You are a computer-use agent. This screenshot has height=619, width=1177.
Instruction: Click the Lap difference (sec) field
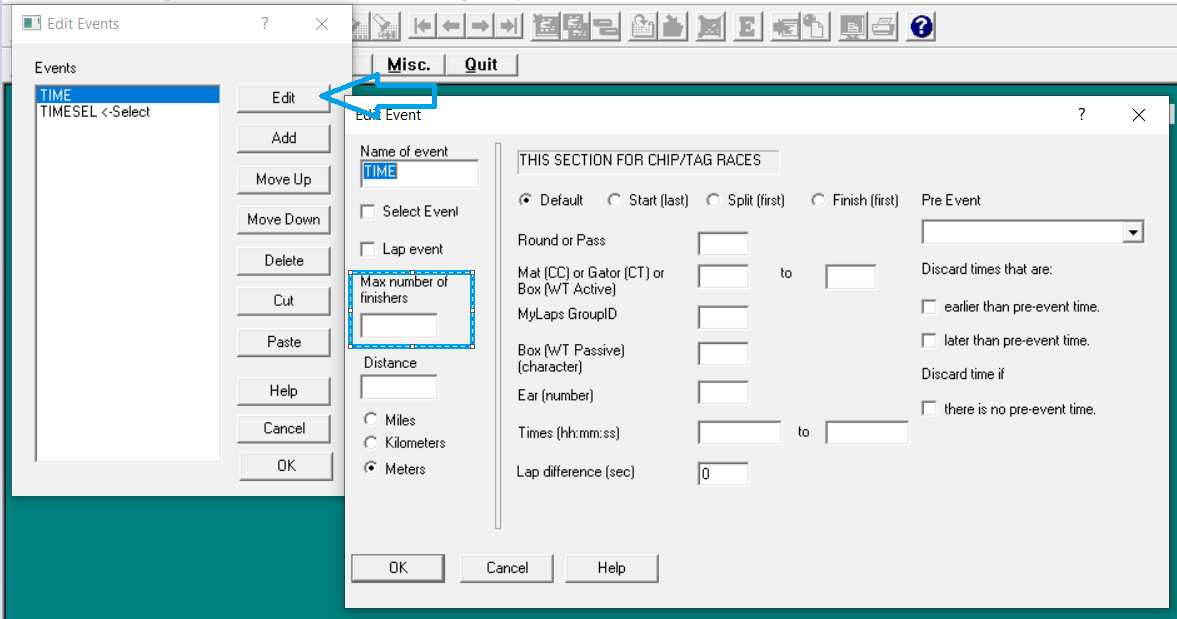[723, 473]
